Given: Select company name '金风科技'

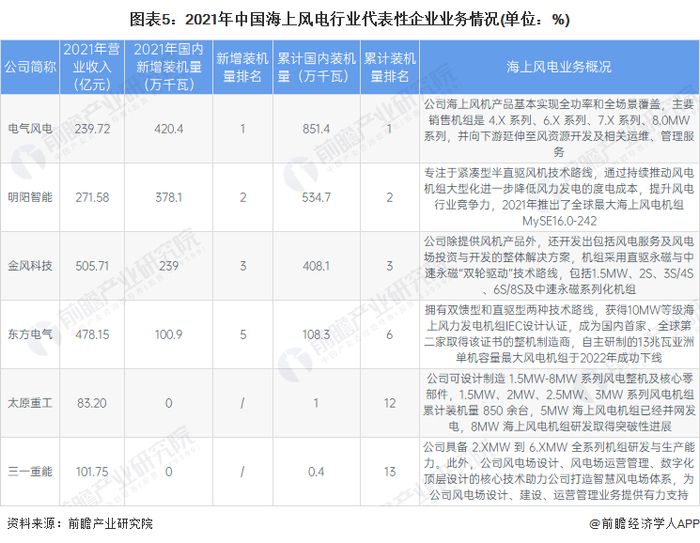Looking at the screenshot, I should click(30, 266).
